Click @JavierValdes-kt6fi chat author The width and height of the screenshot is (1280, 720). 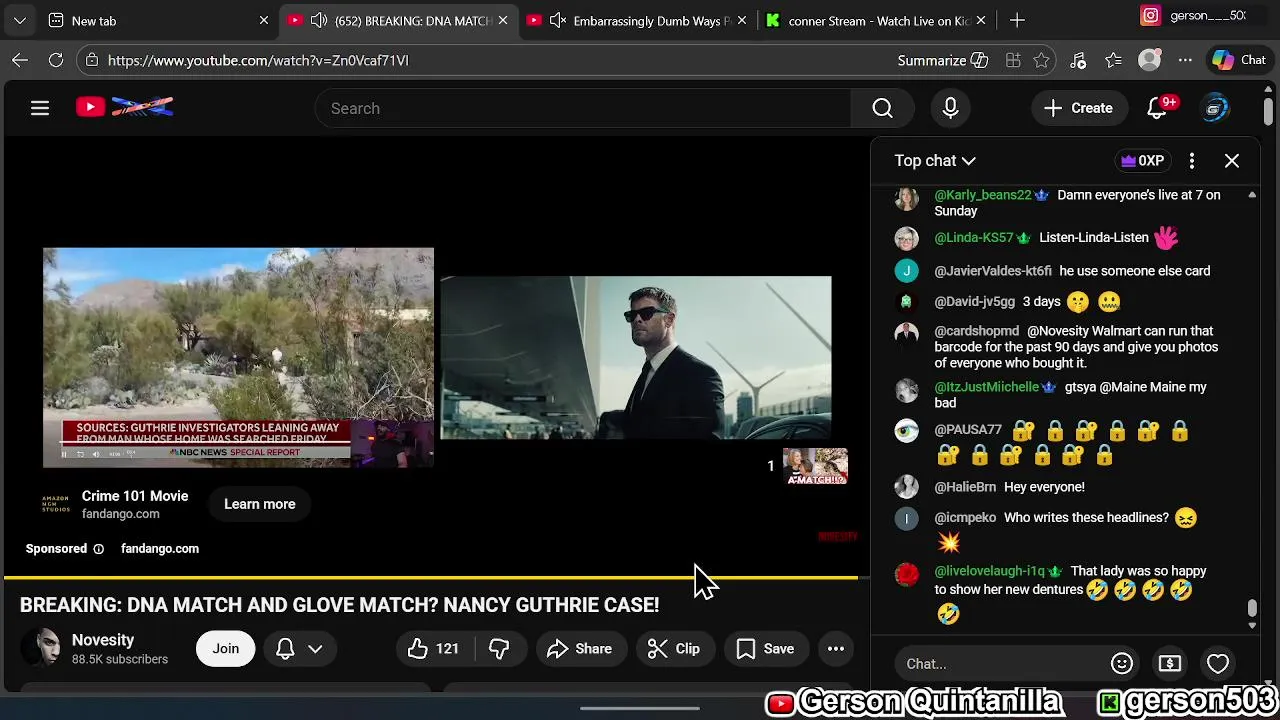coord(993,271)
